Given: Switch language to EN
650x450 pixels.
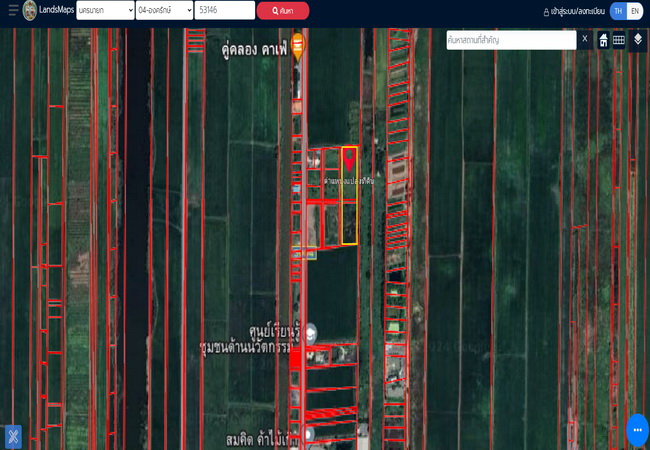Looking at the screenshot, I should (635, 11).
